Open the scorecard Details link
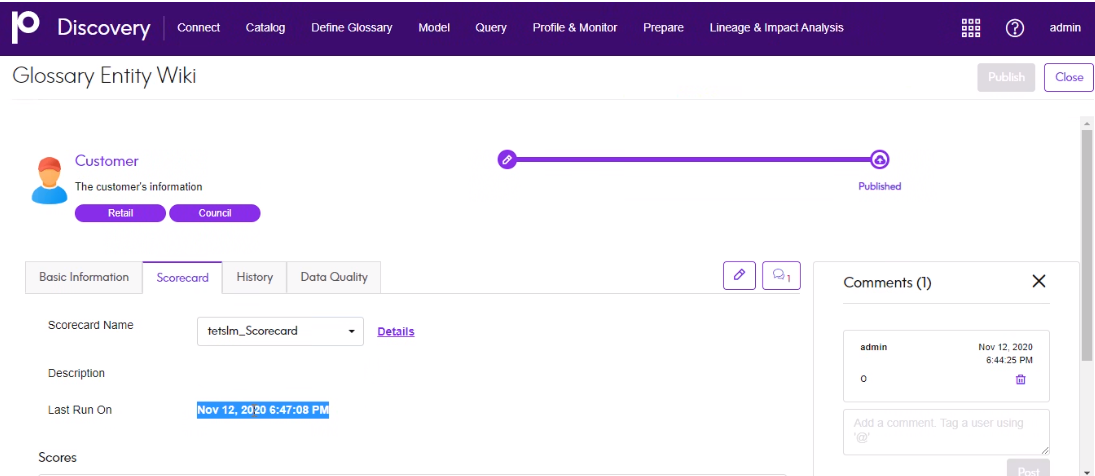The image size is (1095, 476). 396,332
